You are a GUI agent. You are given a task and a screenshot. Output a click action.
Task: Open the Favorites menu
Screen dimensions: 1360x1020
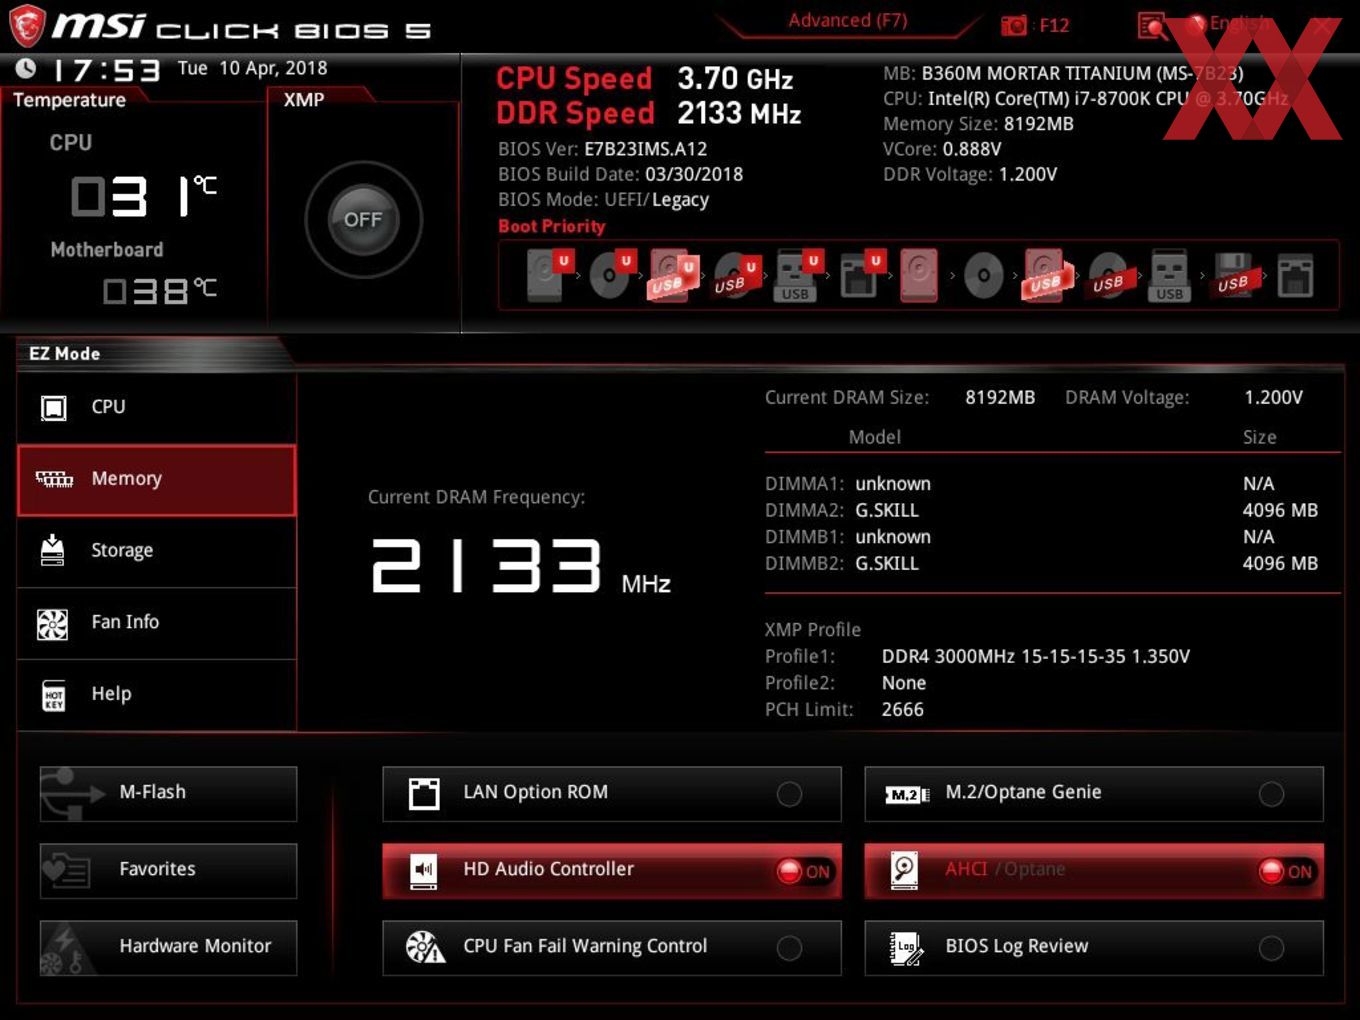pyautogui.click(x=168, y=870)
